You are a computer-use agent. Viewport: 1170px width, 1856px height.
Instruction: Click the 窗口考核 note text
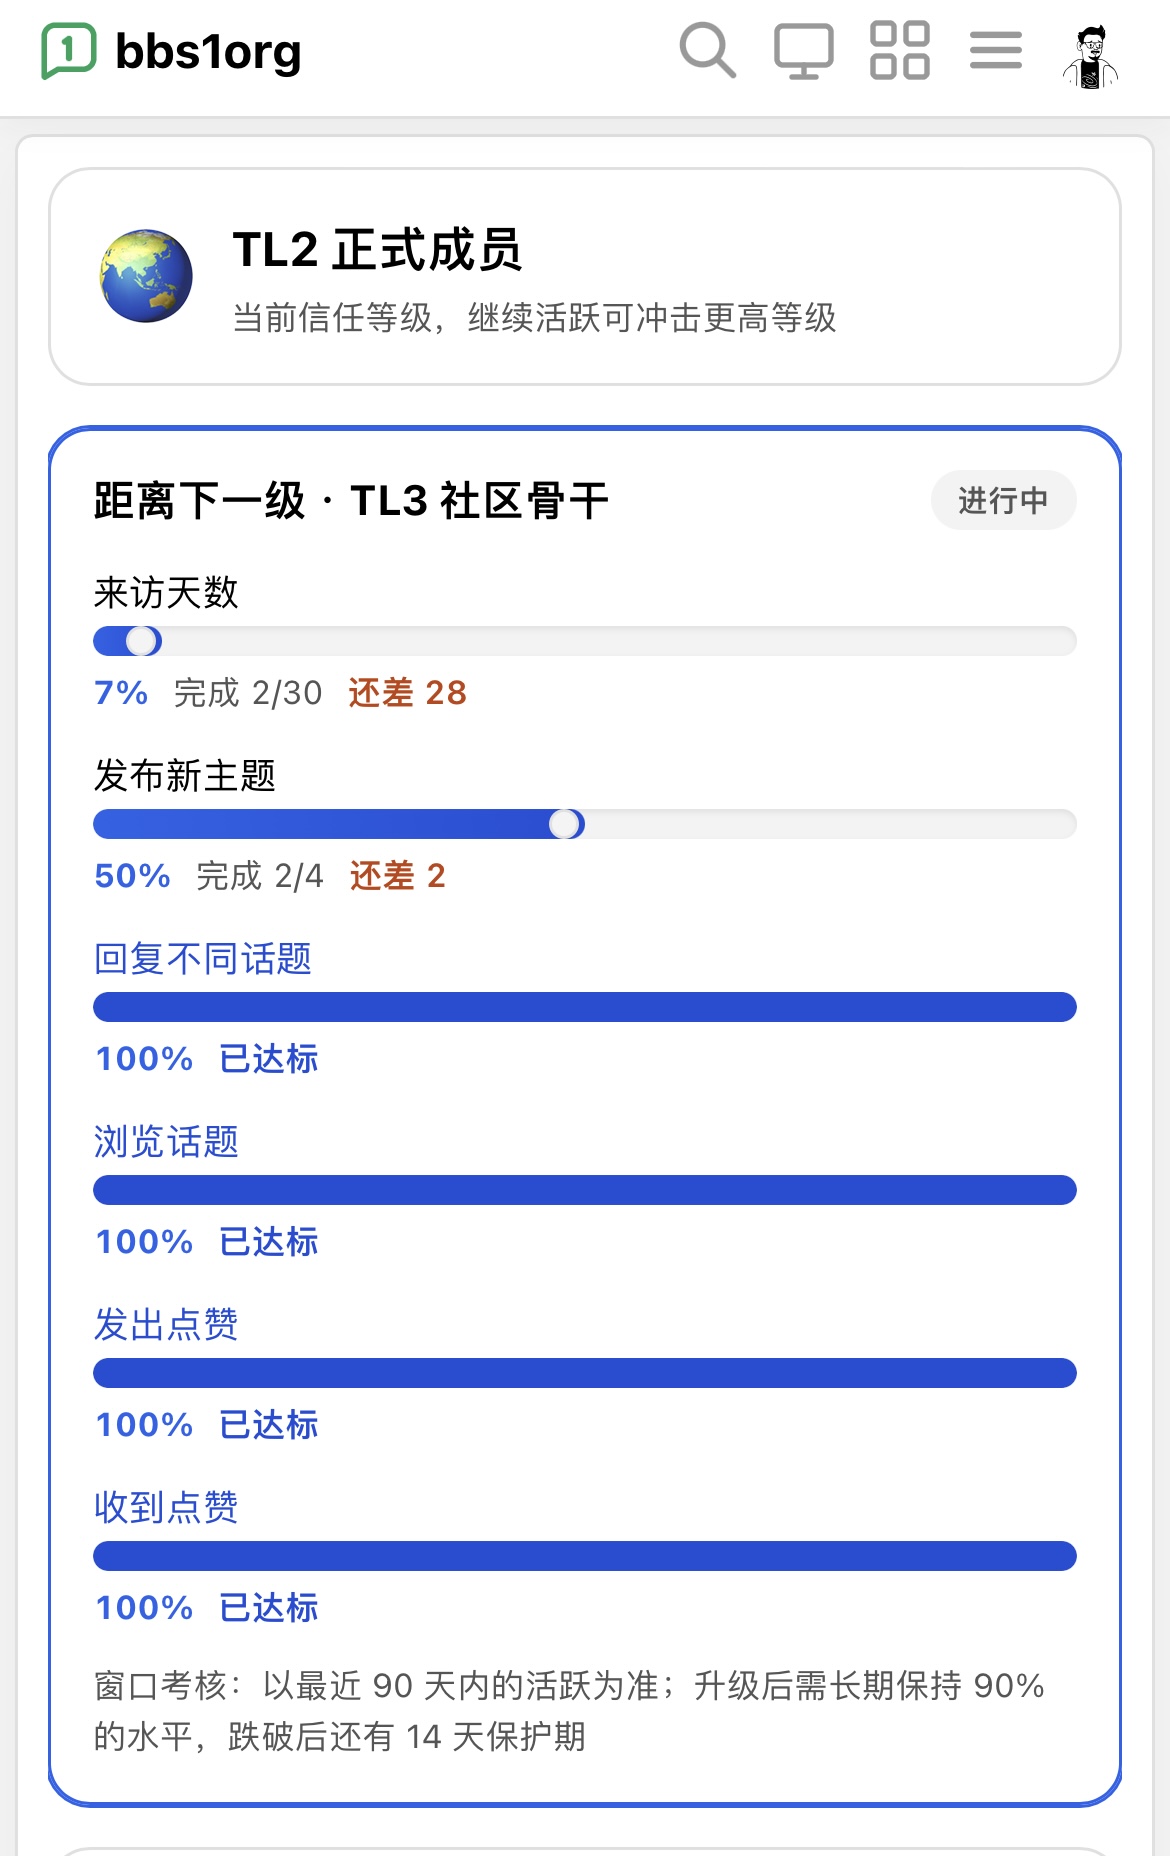click(569, 1711)
